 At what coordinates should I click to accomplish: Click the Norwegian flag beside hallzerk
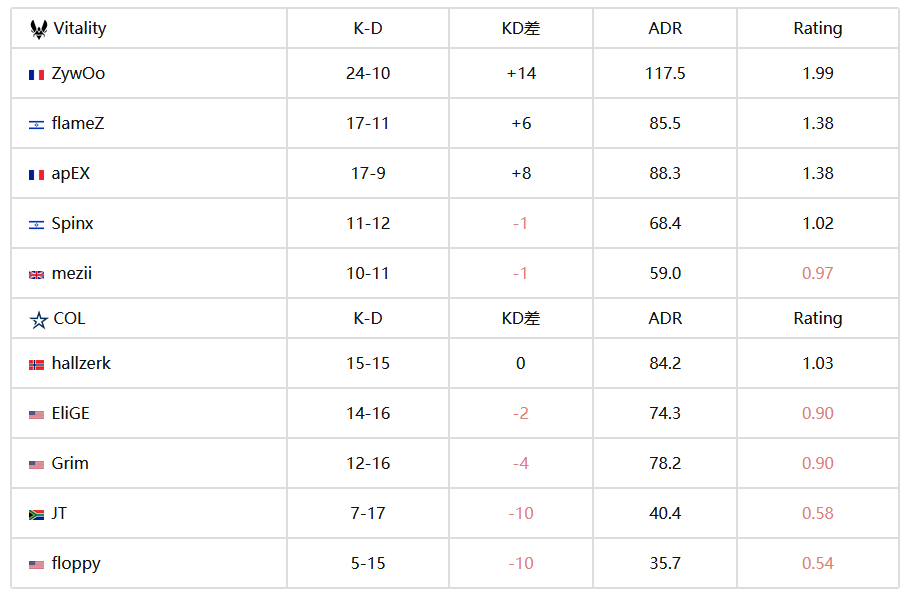point(36,365)
